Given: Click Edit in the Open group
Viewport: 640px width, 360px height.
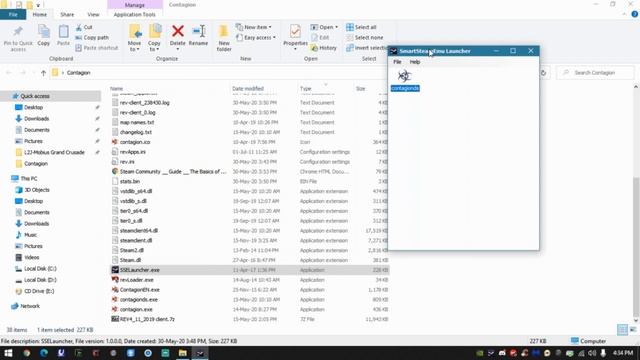Looking at the screenshot, I should click(x=320, y=38).
